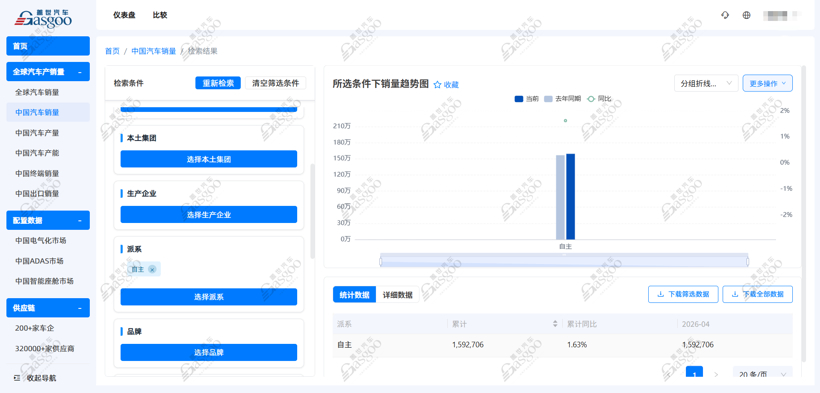
Task: Toggle the 当前 legend series
Action: click(527, 98)
